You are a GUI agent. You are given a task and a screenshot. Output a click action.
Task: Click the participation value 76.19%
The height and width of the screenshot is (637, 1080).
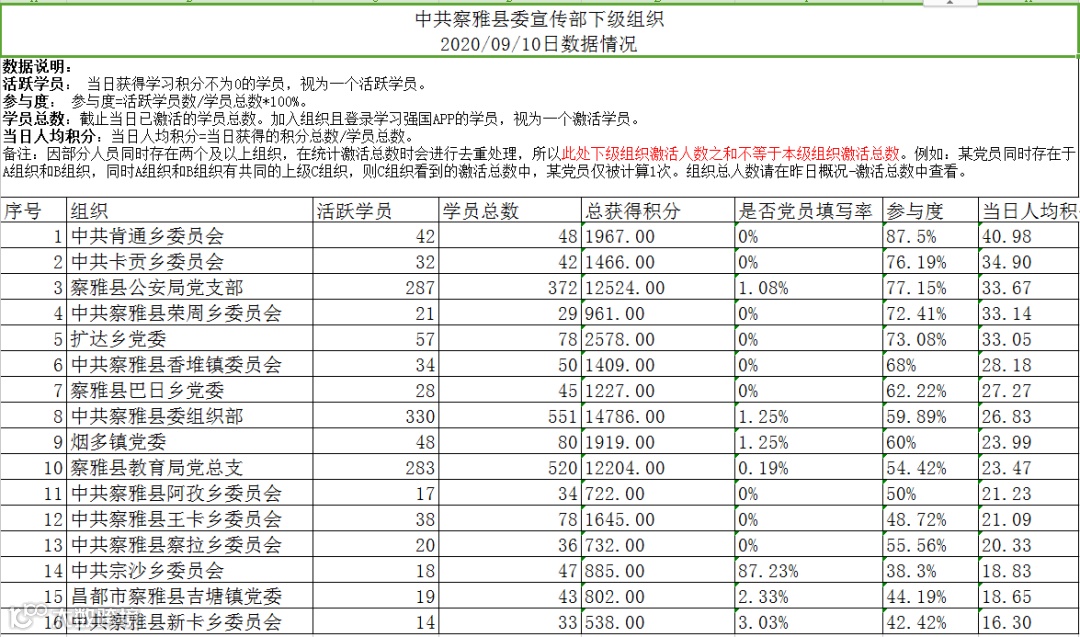click(x=931, y=262)
